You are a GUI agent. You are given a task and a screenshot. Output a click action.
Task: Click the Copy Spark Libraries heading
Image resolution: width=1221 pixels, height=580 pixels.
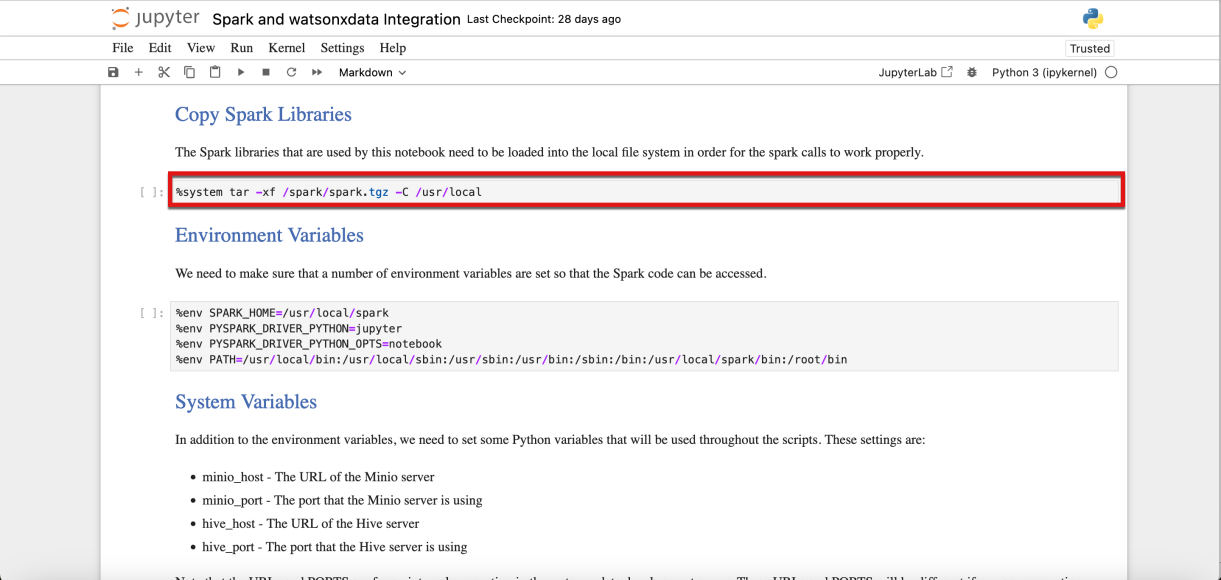263,114
